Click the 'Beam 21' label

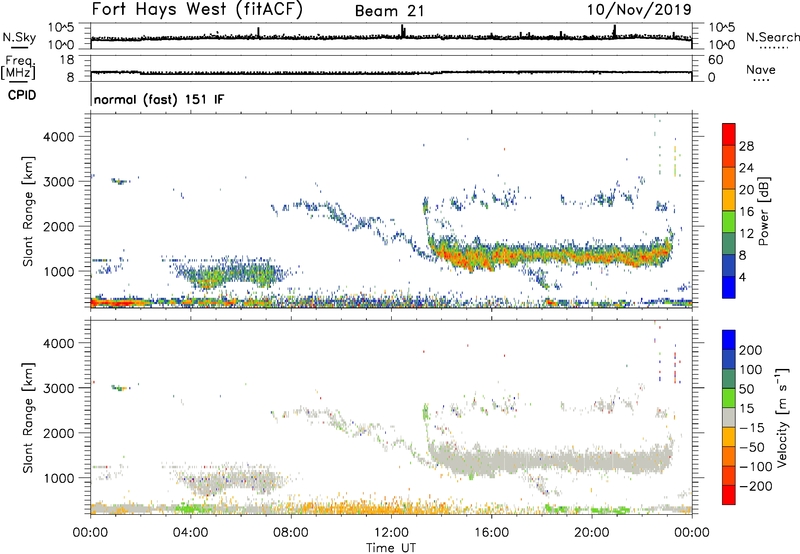pos(389,11)
